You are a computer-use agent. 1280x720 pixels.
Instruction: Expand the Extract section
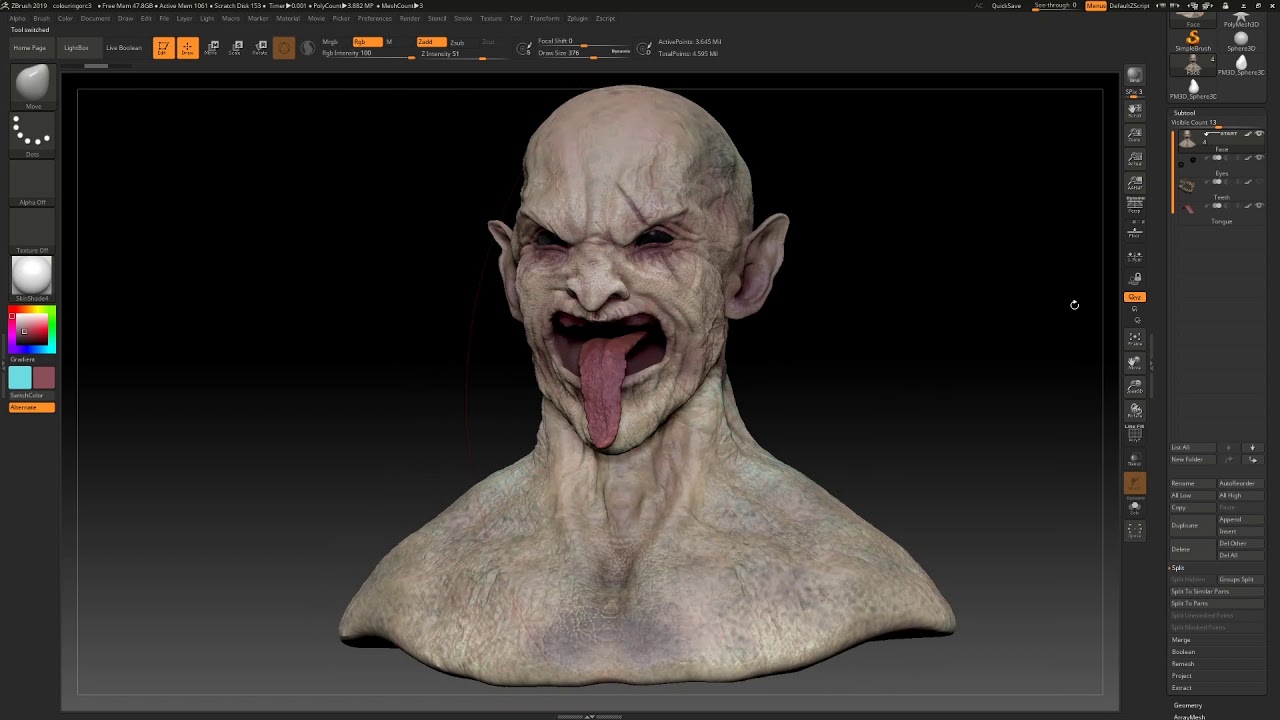[1182, 688]
